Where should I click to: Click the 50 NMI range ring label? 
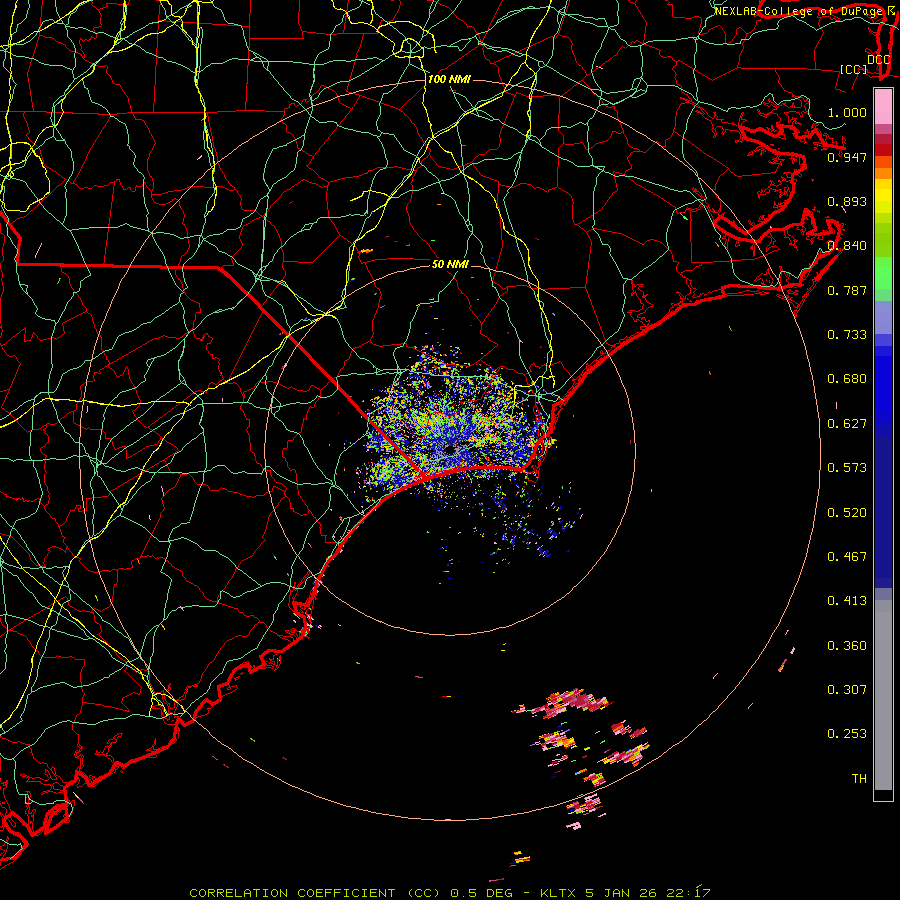(450, 264)
